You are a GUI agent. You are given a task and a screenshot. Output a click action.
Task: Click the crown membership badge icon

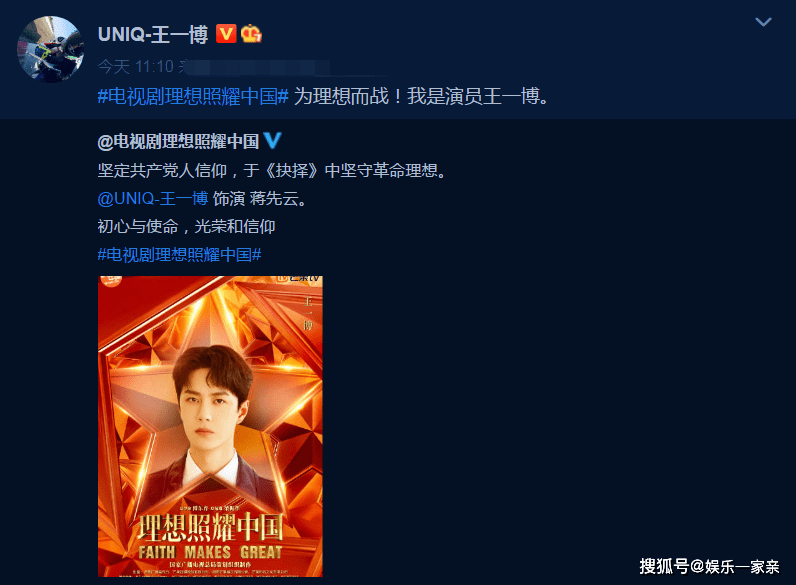[251, 34]
